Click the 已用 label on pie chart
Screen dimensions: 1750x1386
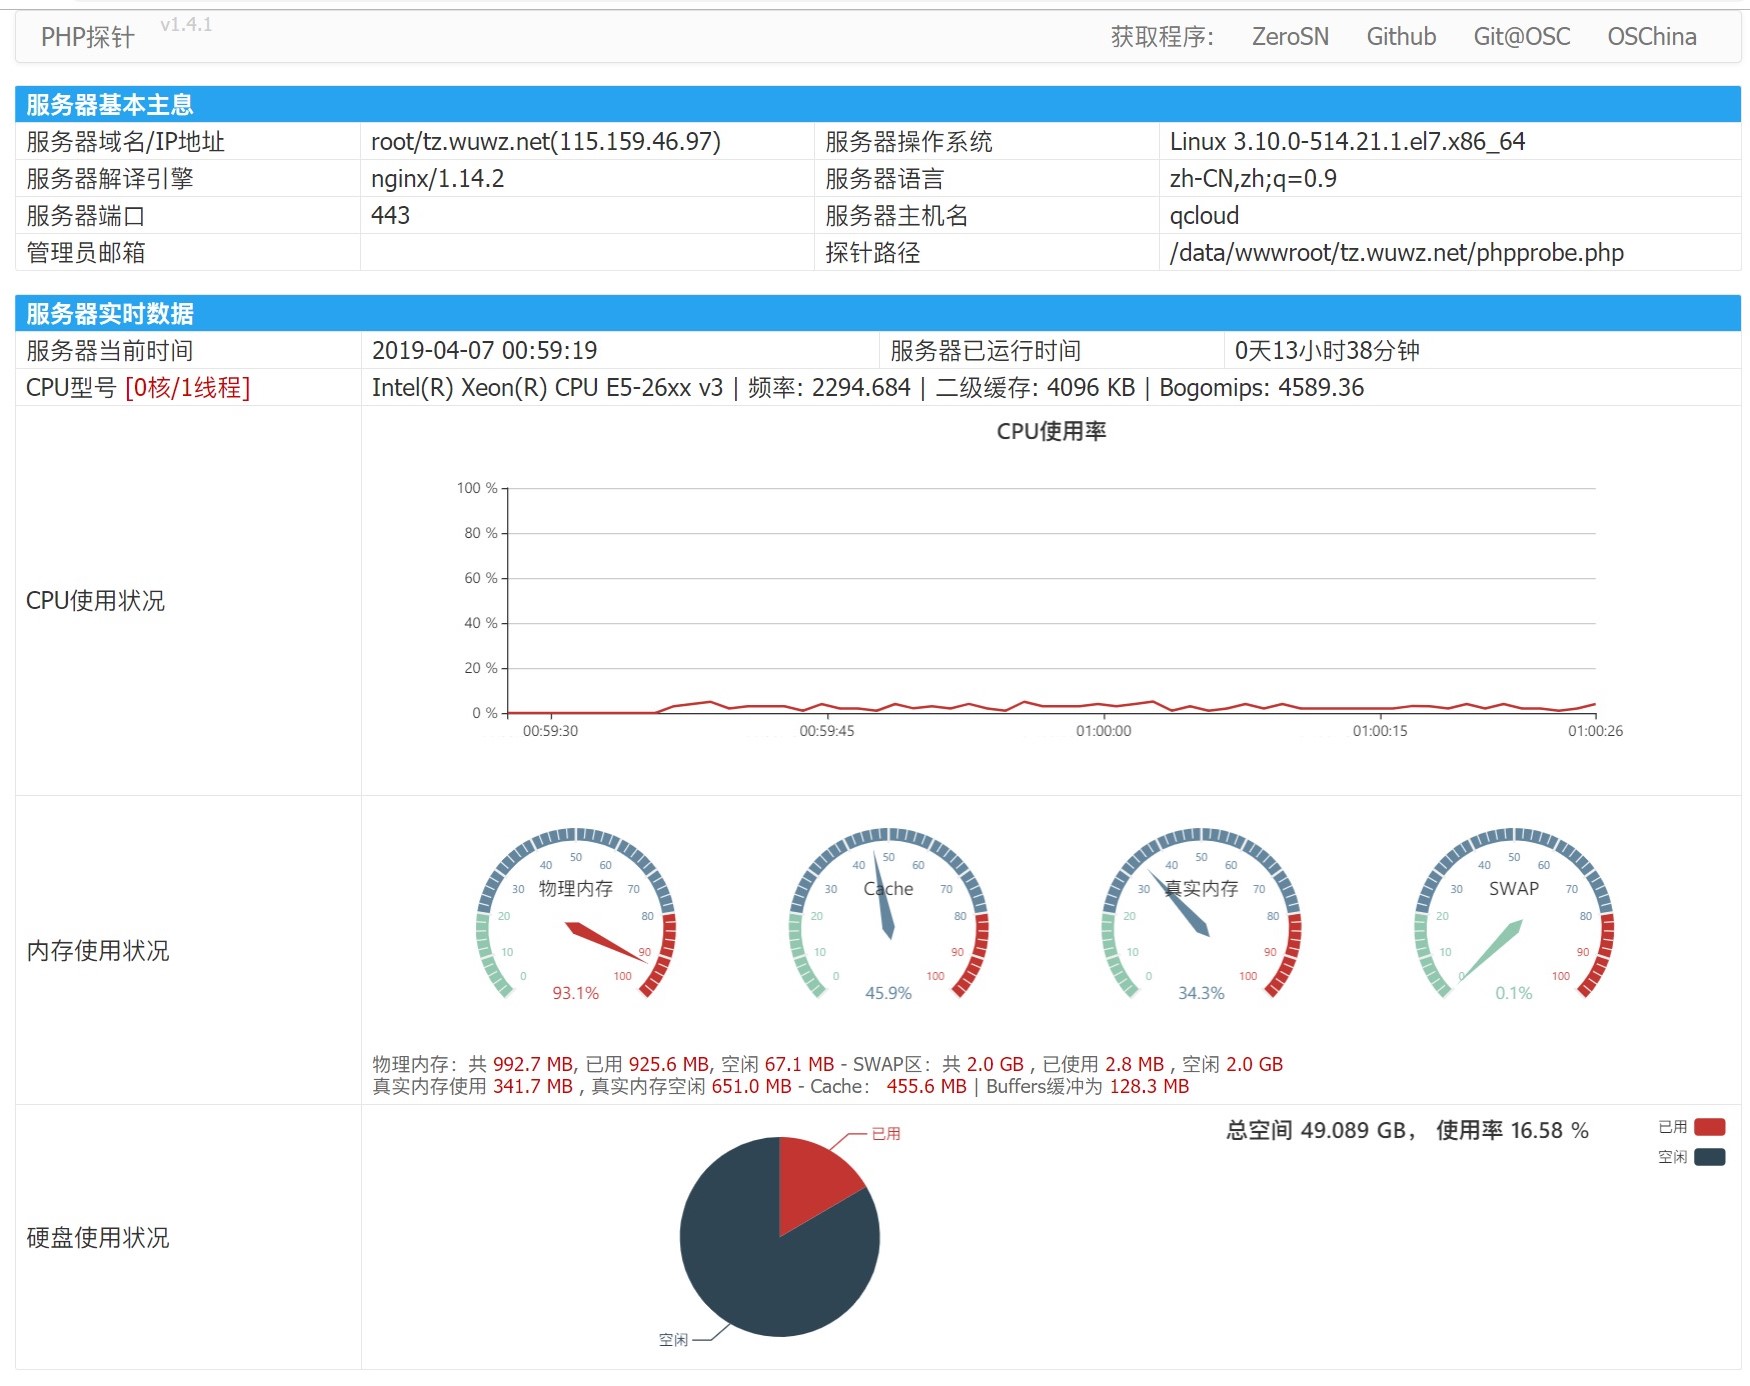coord(886,1133)
